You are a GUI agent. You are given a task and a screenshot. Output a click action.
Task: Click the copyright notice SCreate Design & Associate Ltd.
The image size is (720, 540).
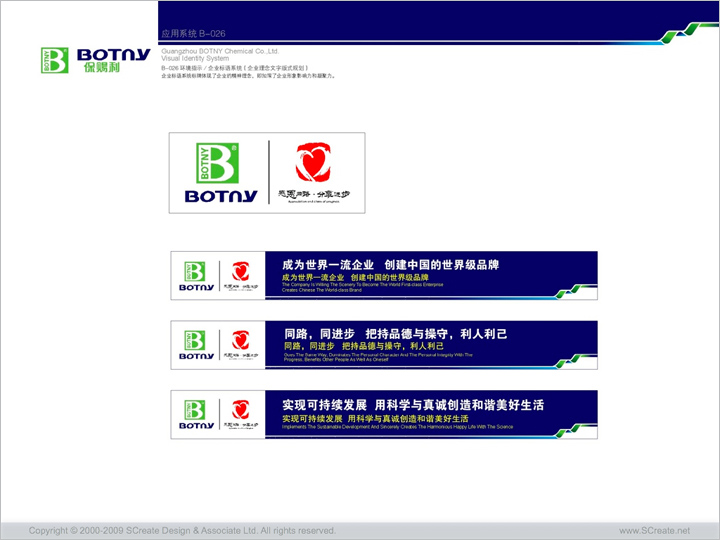click(x=182, y=530)
